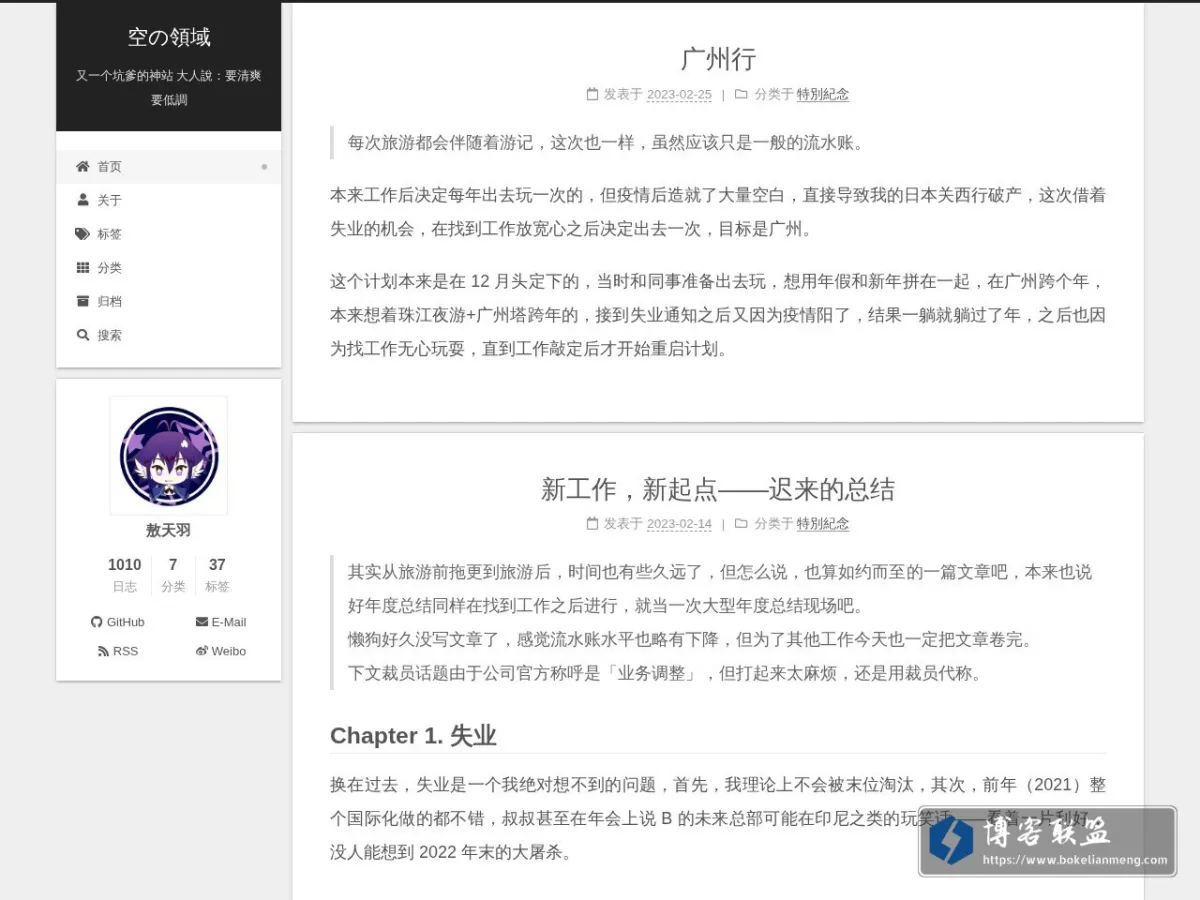Click folder icon in 广州行 post meta
This screenshot has height=900, width=1200.
pyautogui.click(x=741, y=94)
